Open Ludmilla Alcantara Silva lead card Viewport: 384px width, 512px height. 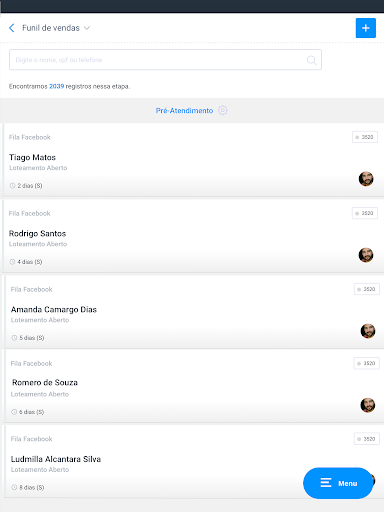(x=191, y=462)
